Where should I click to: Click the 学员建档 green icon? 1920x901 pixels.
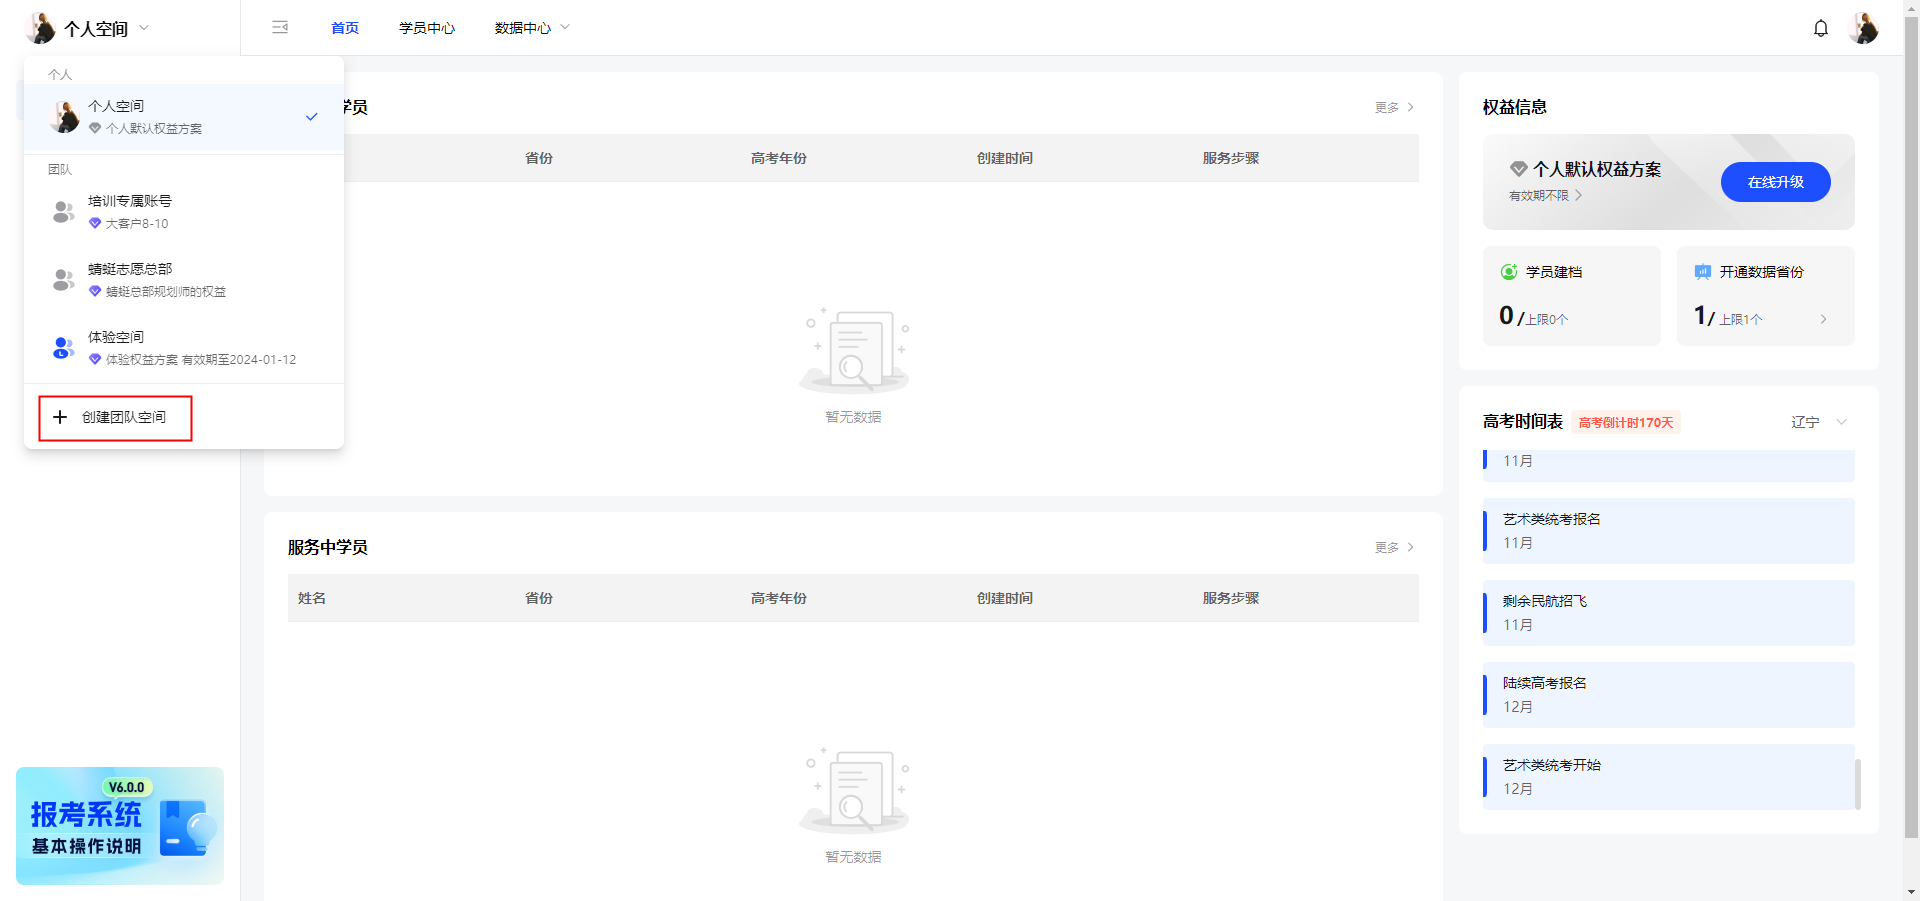(1509, 272)
